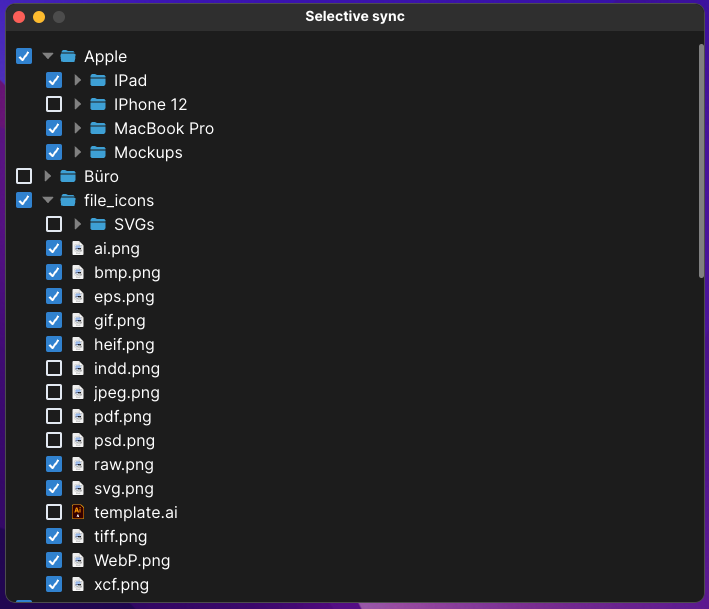Click the file_icons folder icon

(68, 200)
